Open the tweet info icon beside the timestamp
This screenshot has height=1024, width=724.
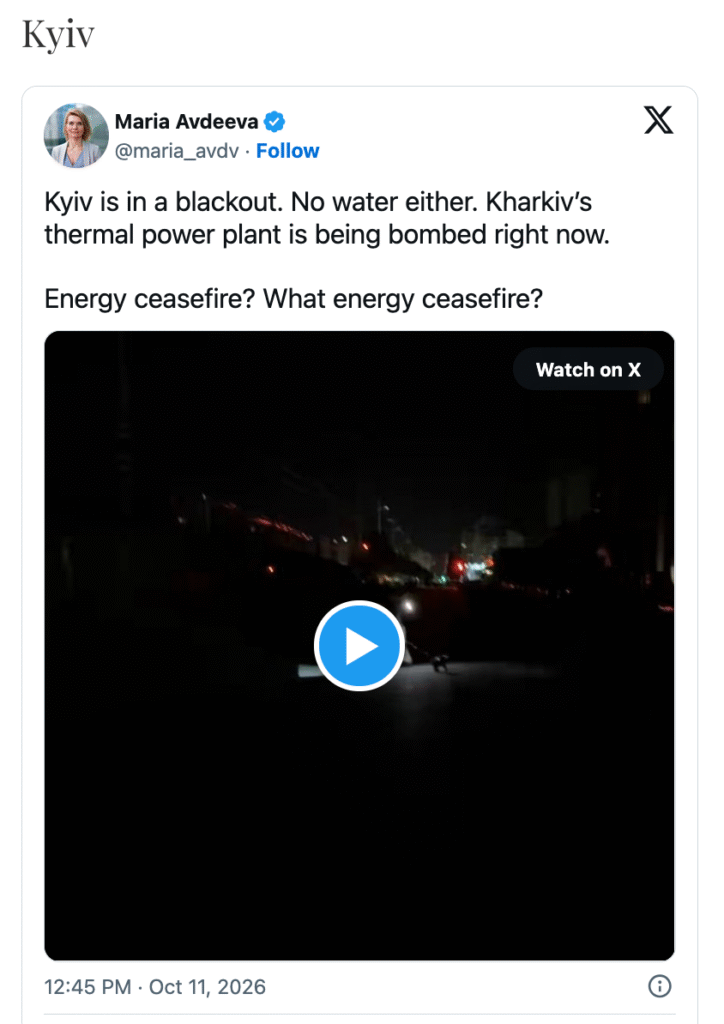tap(659, 986)
